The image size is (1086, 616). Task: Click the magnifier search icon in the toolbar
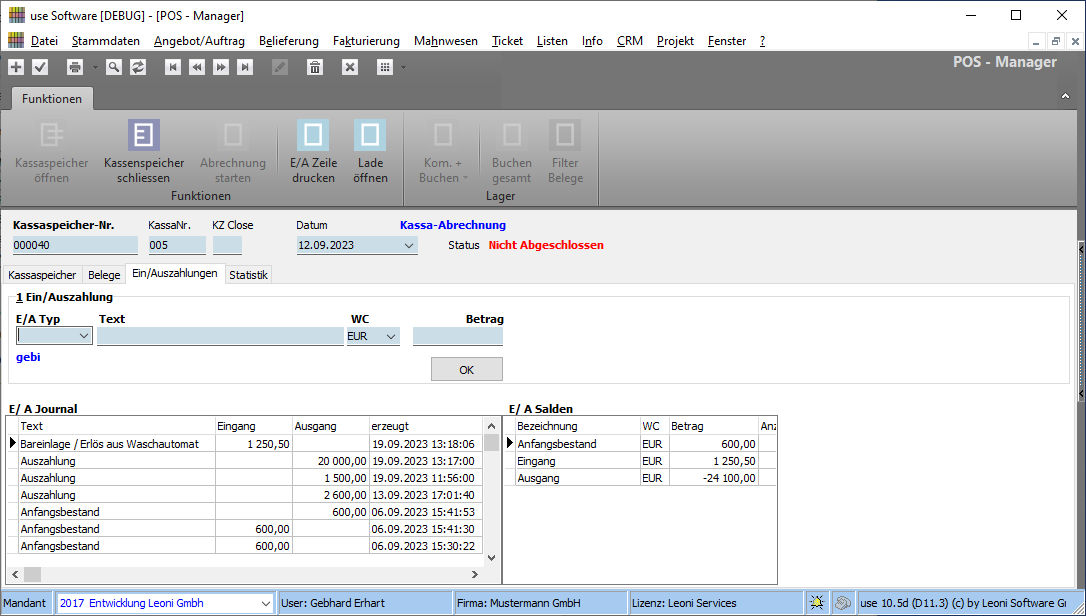coord(113,67)
